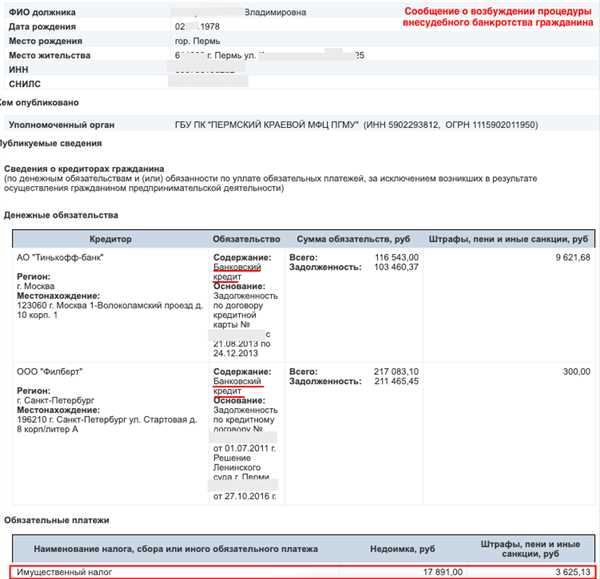The width and height of the screenshot is (600, 579).
Task: Click the 'Место жительства' label
Action: [x=49, y=55]
